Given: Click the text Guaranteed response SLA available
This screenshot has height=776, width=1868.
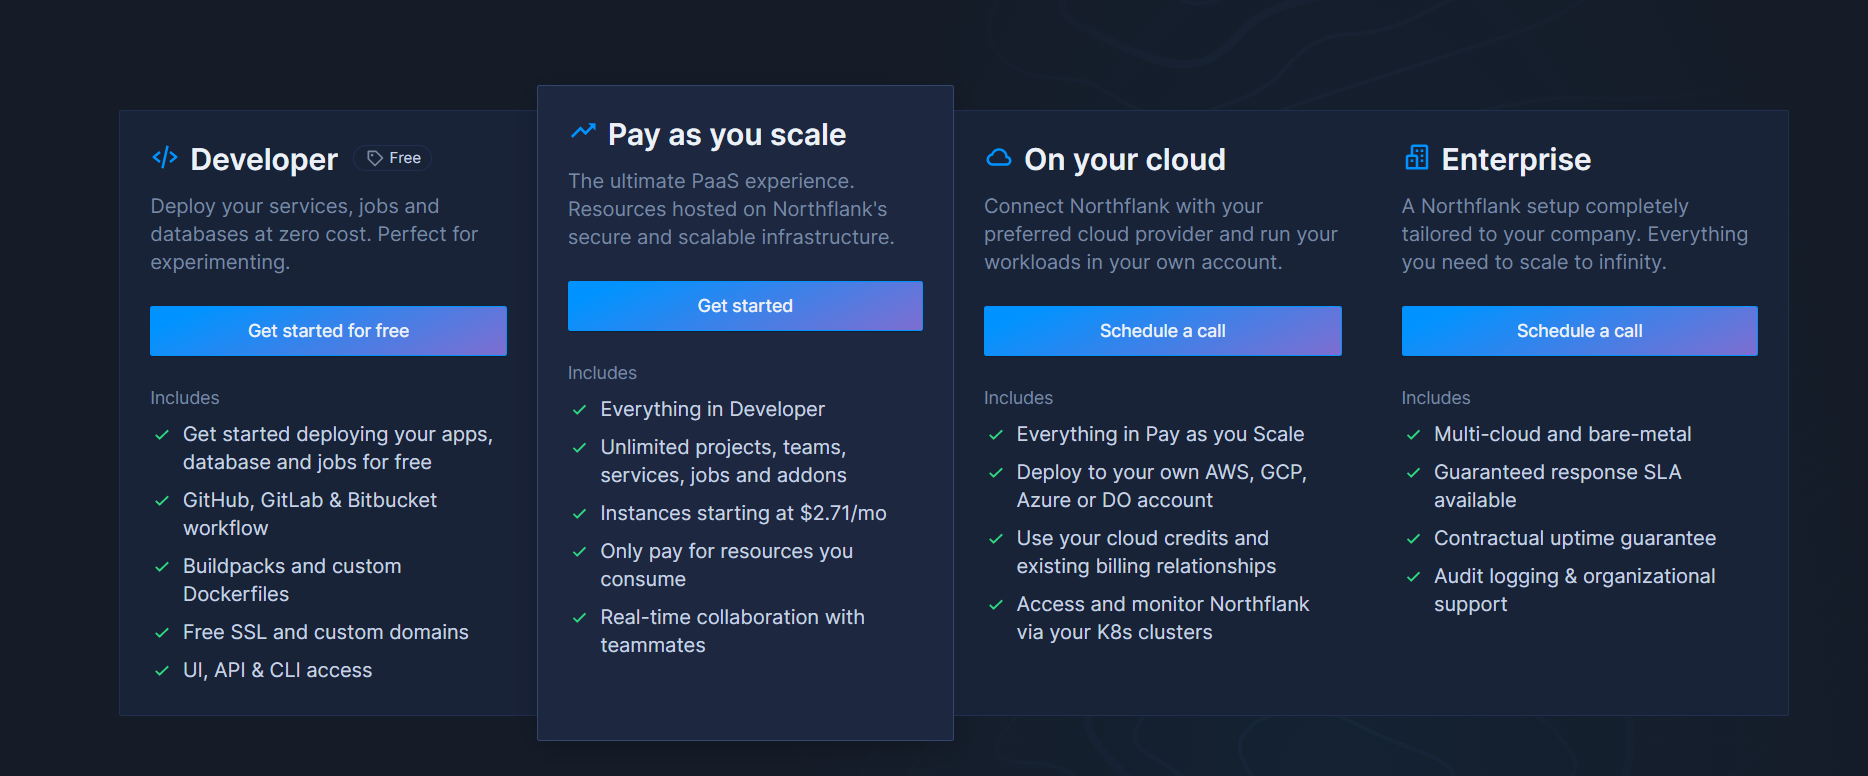Looking at the screenshot, I should coord(1558,486).
